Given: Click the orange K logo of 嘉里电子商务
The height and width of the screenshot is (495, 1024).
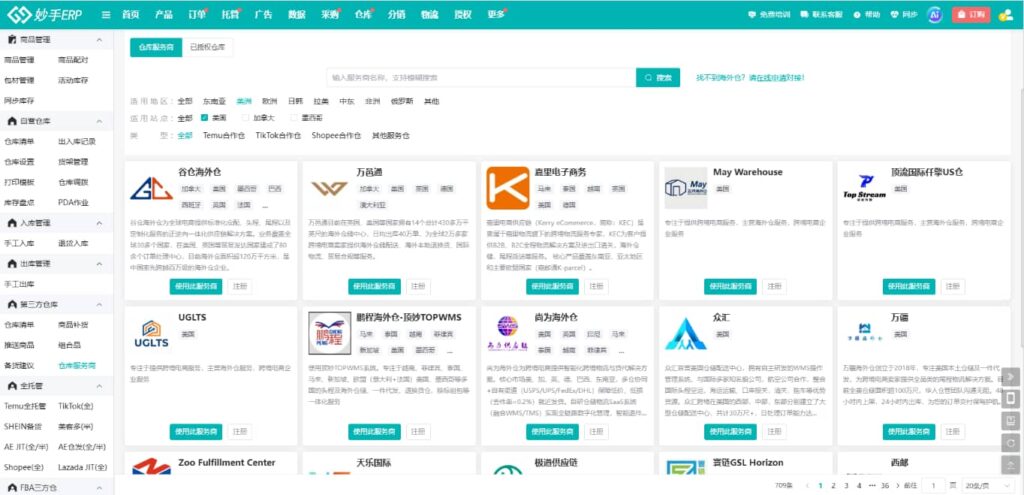Looking at the screenshot, I should pos(507,188).
